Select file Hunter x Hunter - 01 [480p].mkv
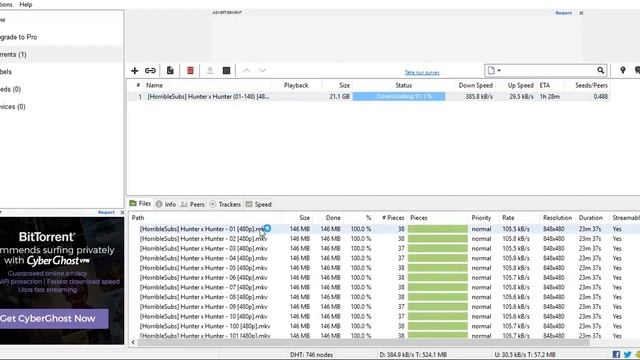 click(203, 229)
